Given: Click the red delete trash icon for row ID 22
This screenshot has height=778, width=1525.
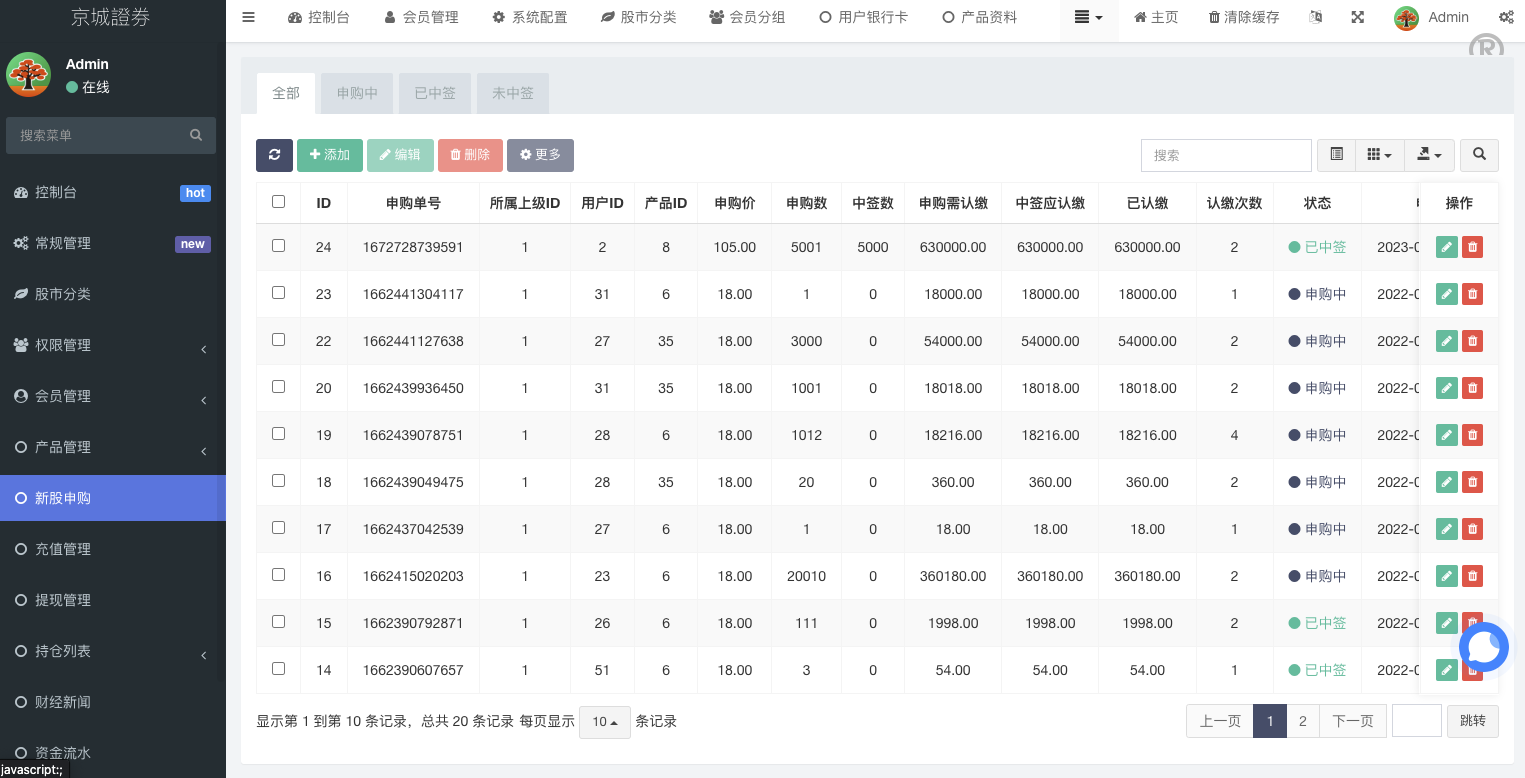Looking at the screenshot, I should pyautogui.click(x=1472, y=341).
